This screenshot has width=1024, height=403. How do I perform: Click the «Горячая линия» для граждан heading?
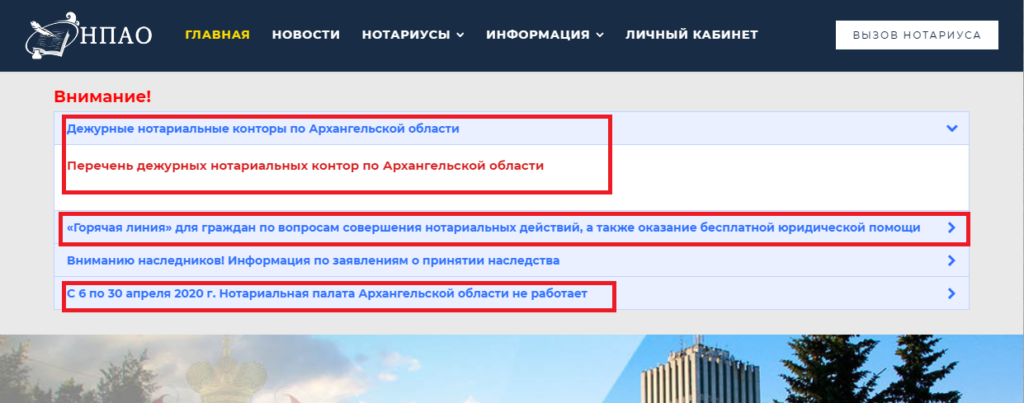[494, 228]
